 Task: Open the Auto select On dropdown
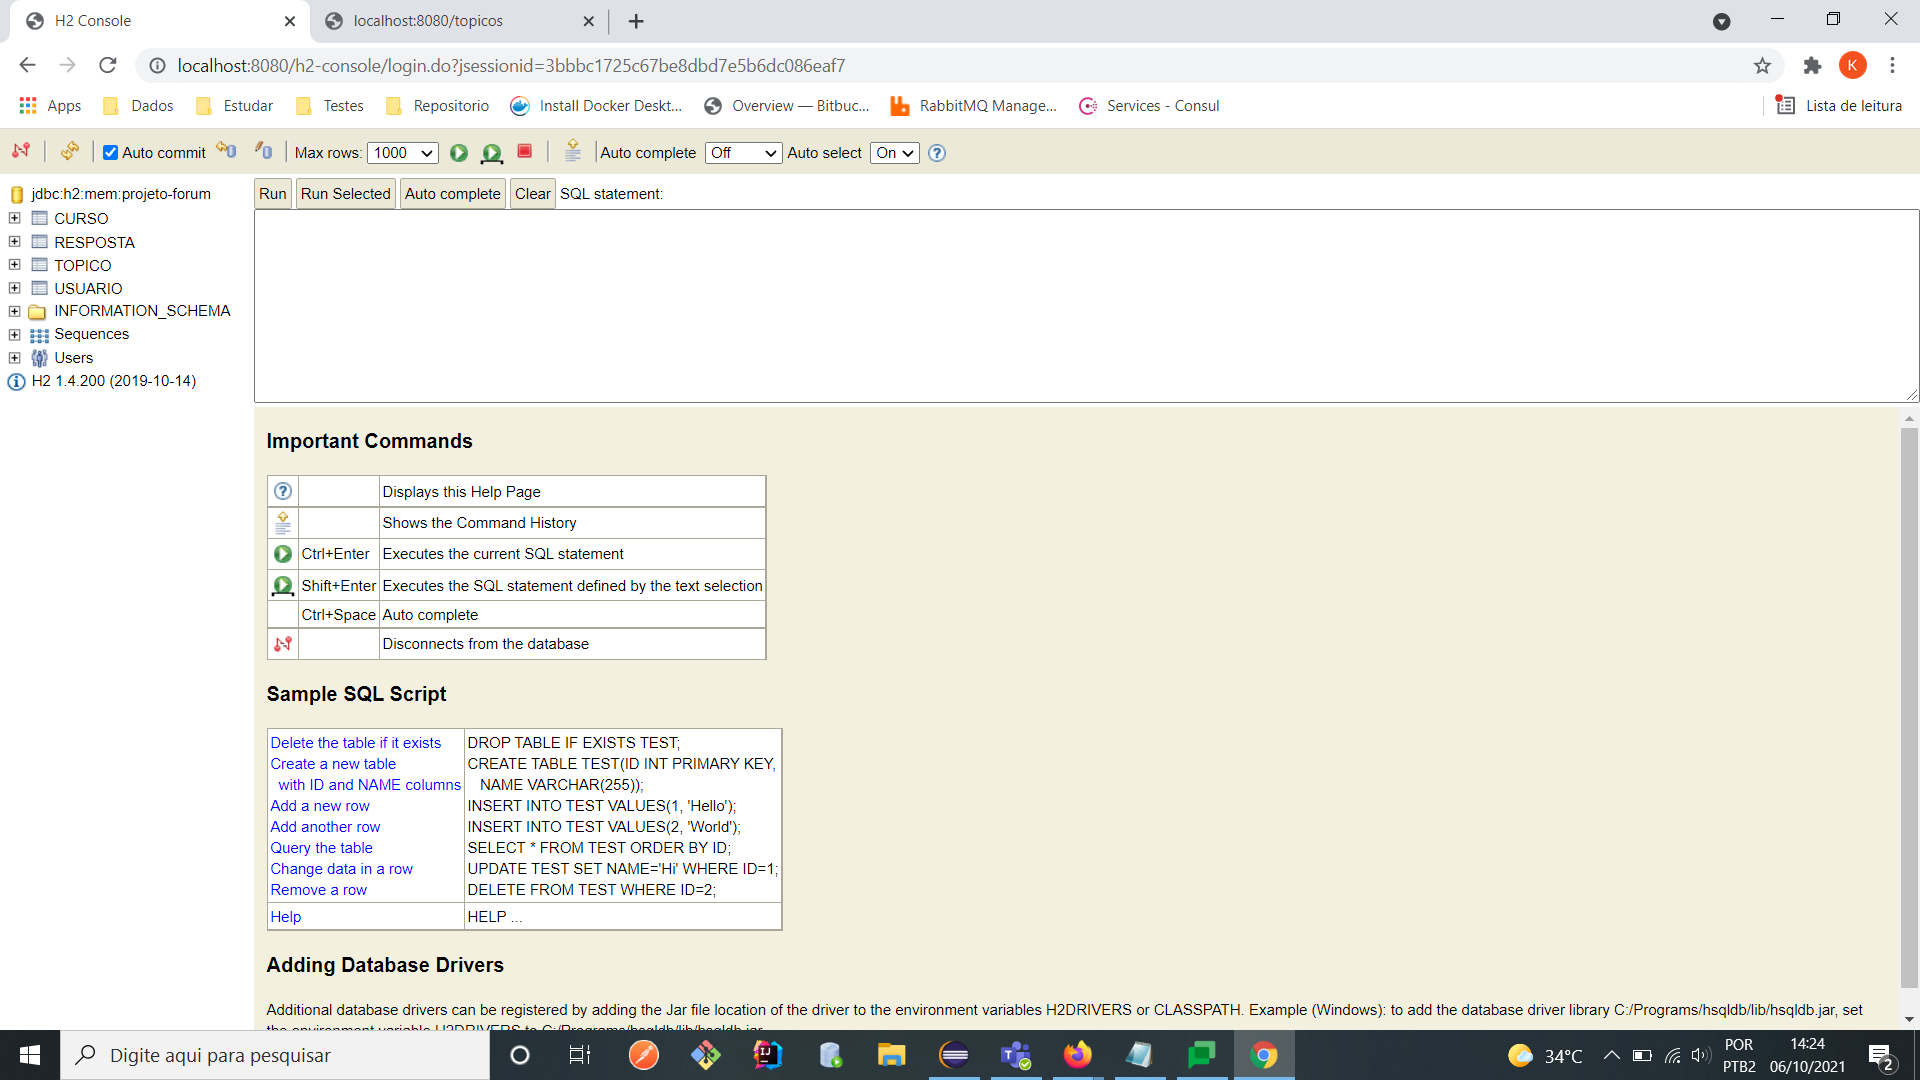click(894, 153)
